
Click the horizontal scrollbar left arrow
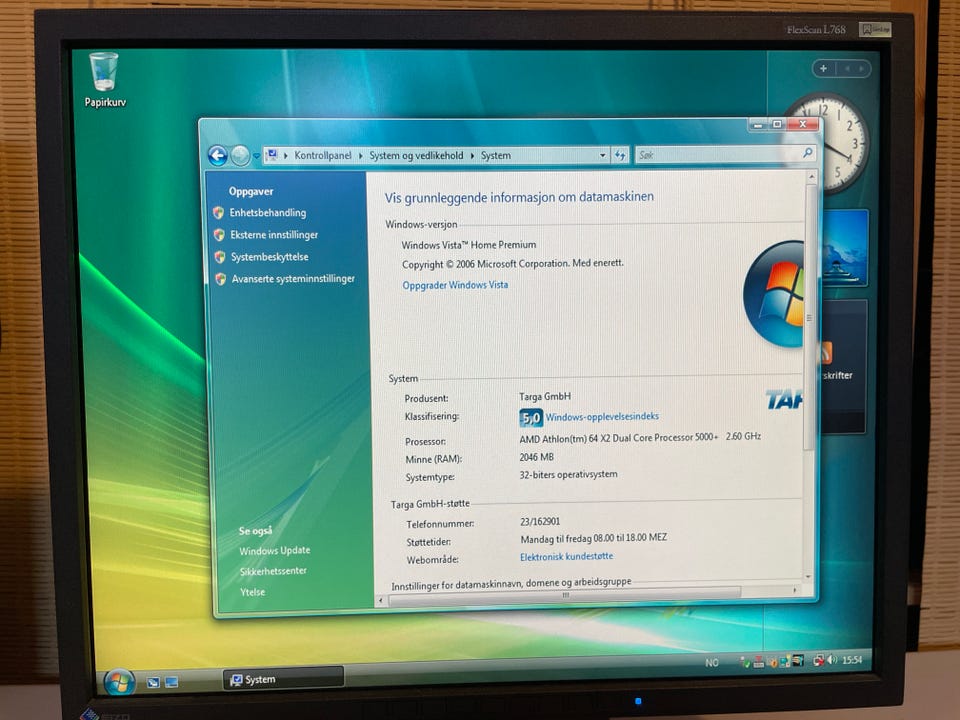click(x=381, y=601)
